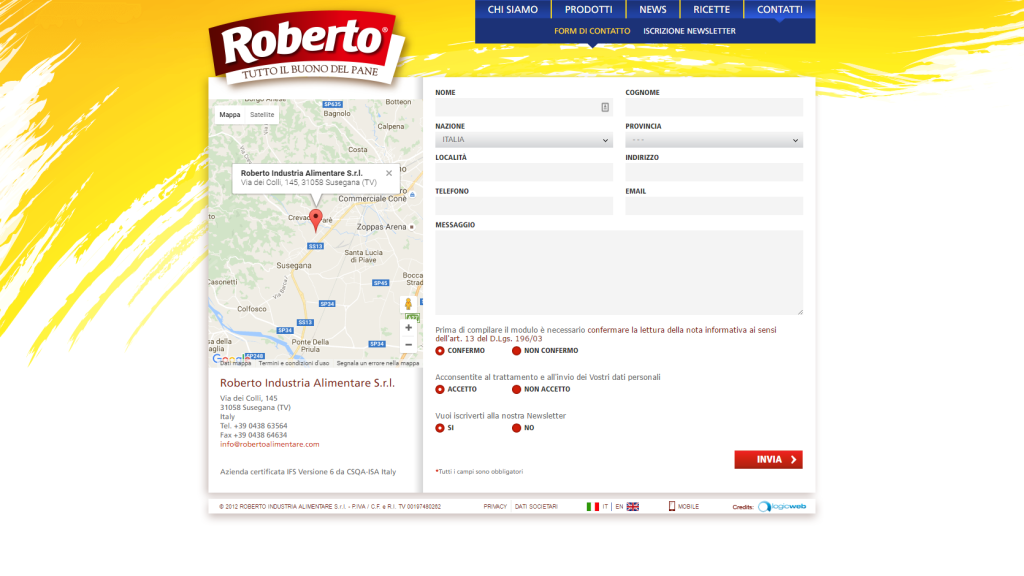Go to the NEWS section
The image size is (1024, 576).
652,10
